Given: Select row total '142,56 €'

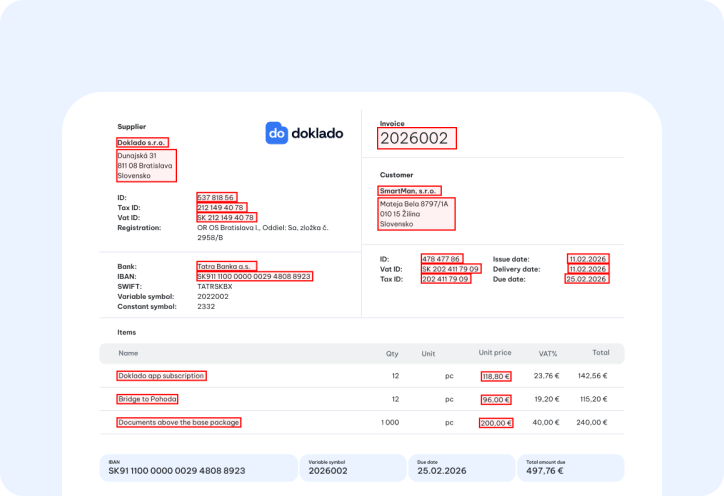Looking at the screenshot, I should coord(593,376).
